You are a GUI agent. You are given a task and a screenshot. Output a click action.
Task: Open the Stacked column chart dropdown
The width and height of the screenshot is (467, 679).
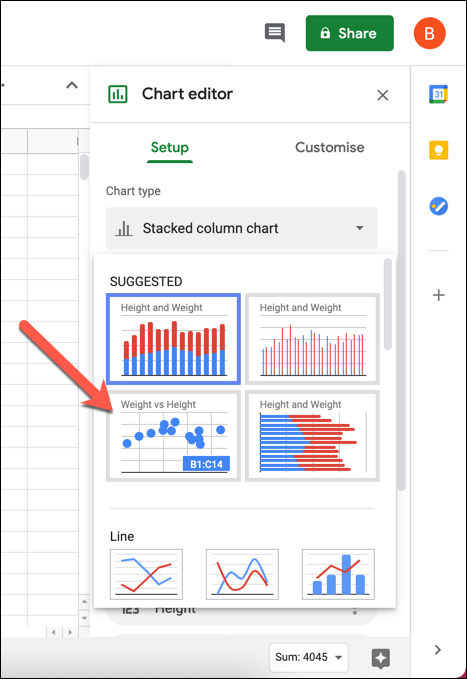[242, 228]
